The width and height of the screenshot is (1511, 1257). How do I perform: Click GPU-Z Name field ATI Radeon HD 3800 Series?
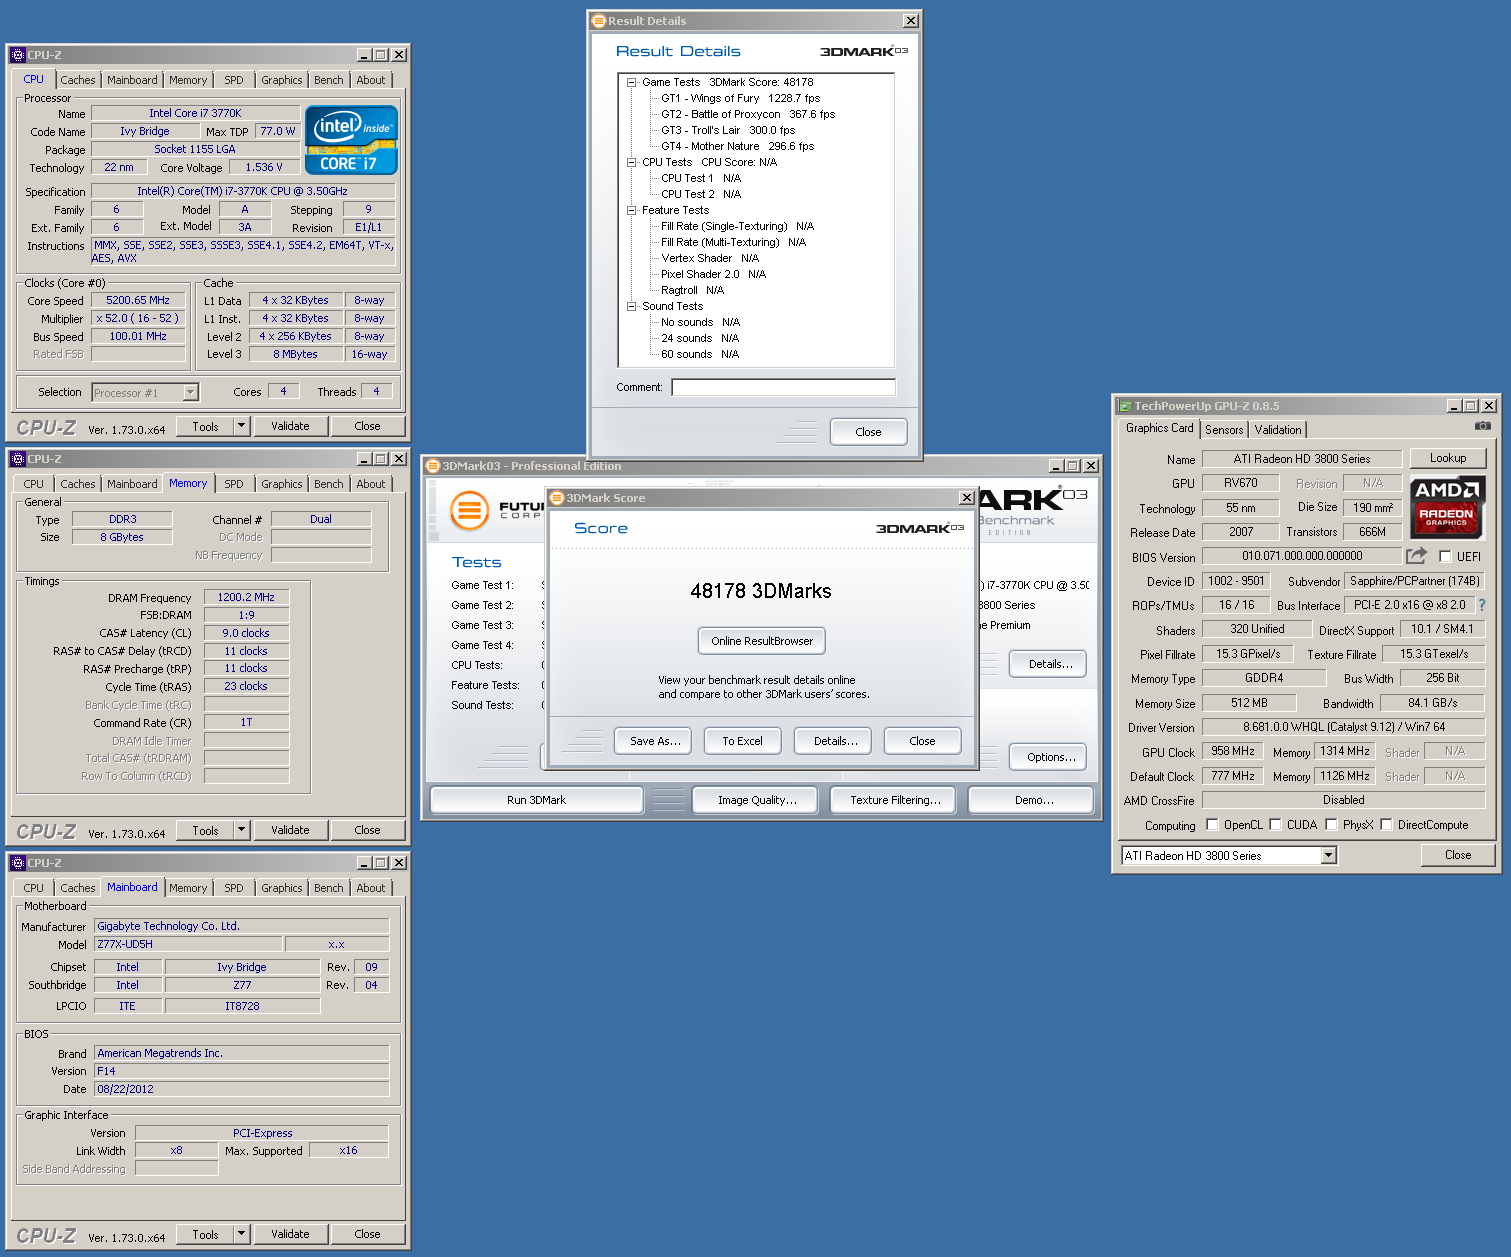point(1302,459)
